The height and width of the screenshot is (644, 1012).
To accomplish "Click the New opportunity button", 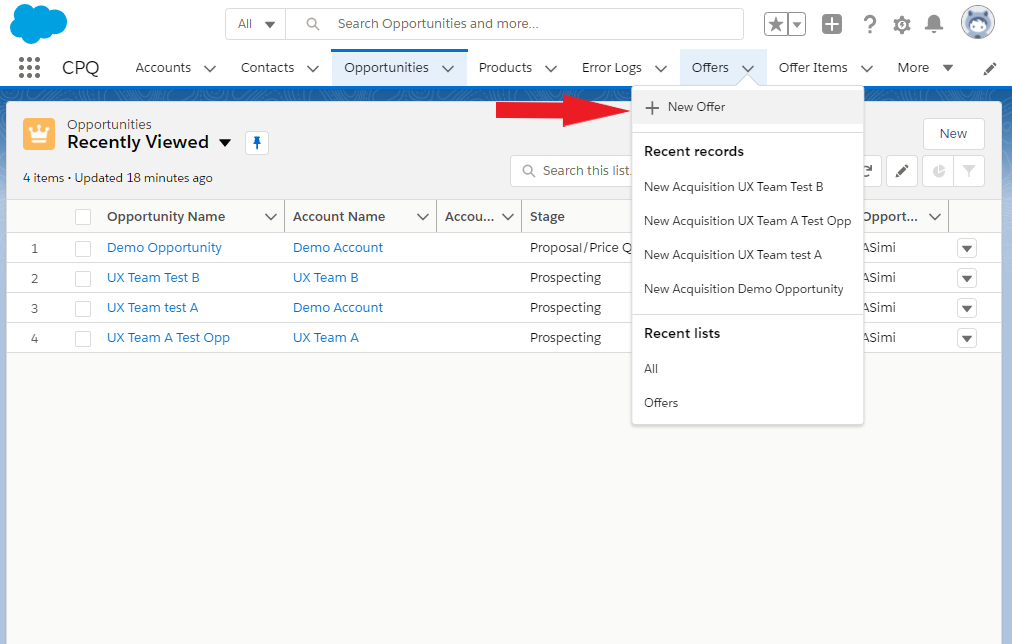I will pyautogui.click(x=953, y=134).
